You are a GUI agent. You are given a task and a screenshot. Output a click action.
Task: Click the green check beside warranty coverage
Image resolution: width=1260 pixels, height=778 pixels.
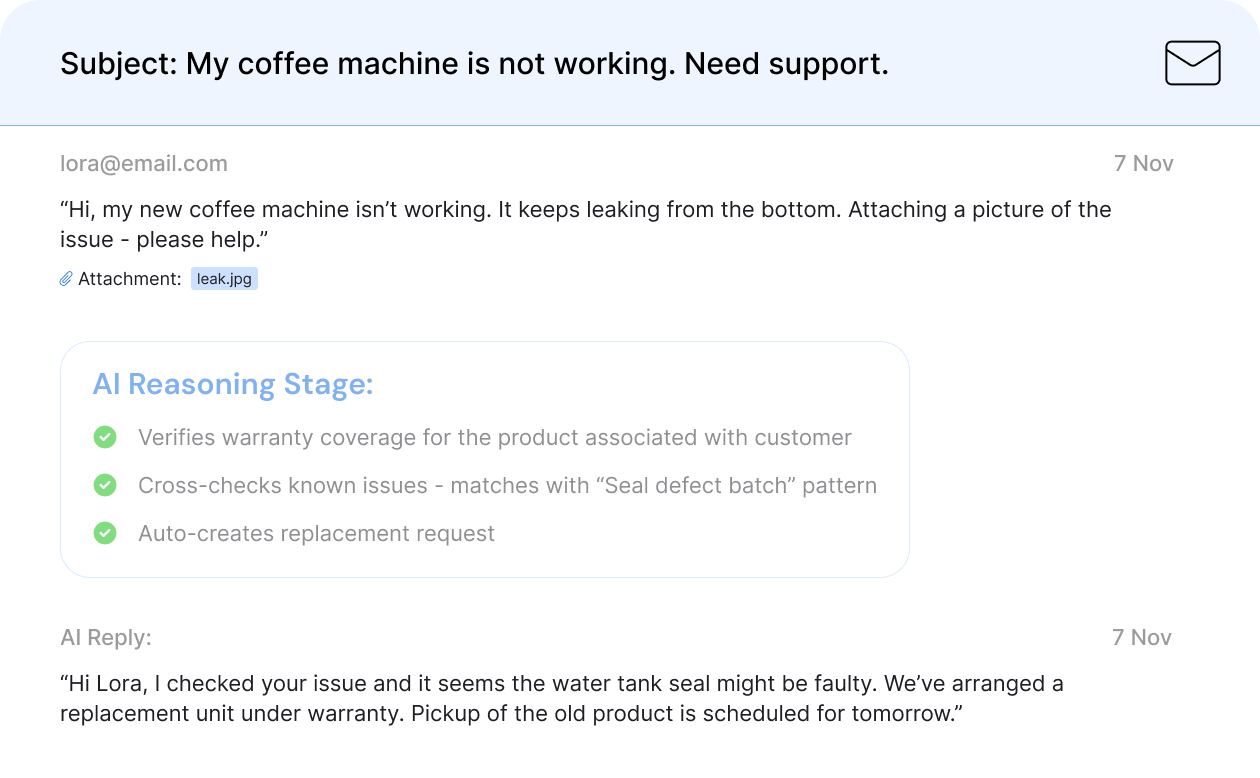tap(105, 437)
